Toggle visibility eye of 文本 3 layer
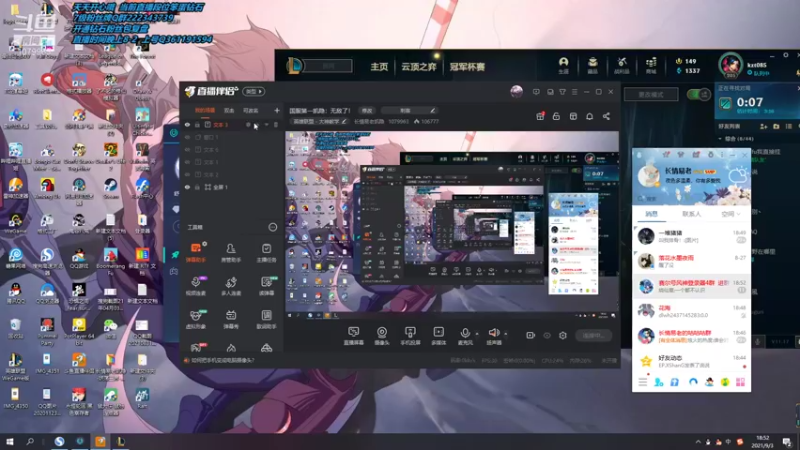The width and height of the screenshot is (800, 450). (x=187, y=124)
